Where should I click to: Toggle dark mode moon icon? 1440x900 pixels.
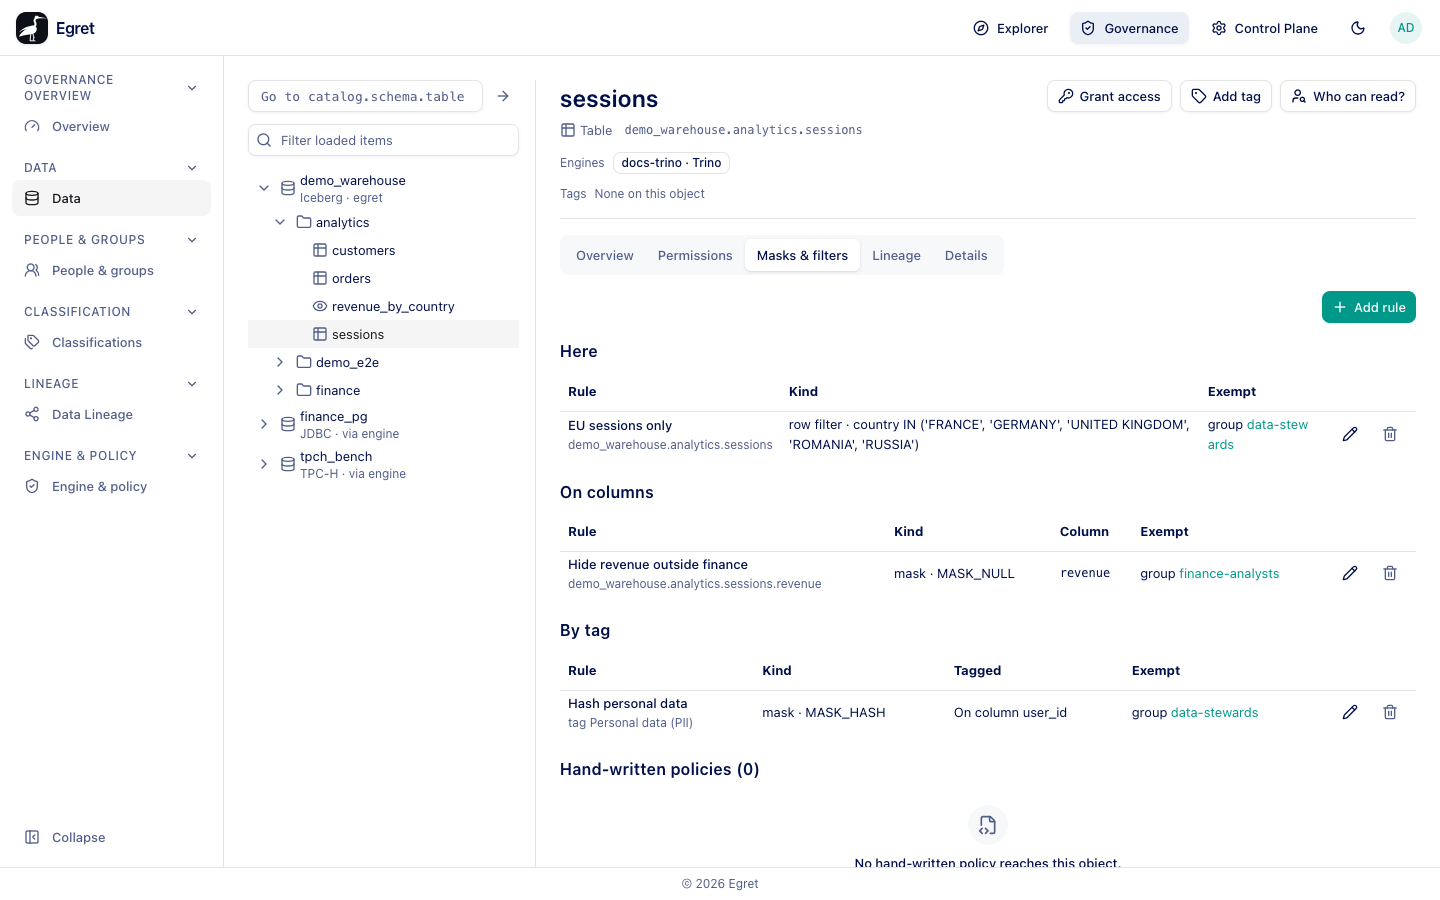pyautogui.click(x=1358, y=28)
